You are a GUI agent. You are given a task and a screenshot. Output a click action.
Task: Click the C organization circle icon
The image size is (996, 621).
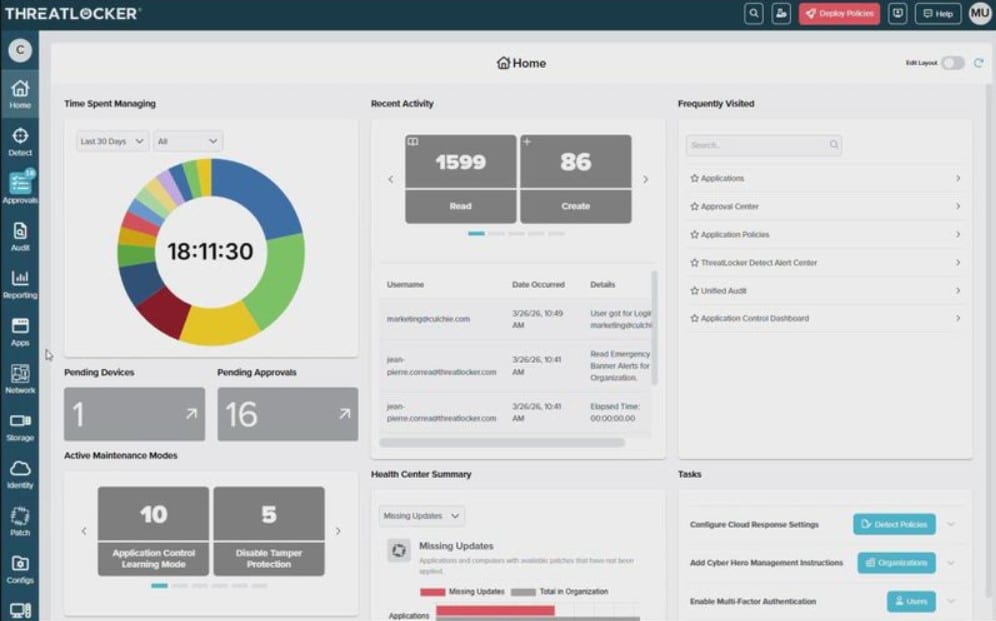tap(20, 50)
